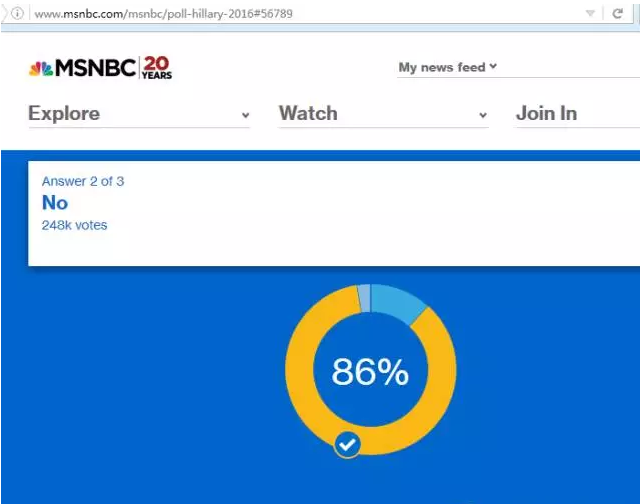This screenshot has width=640, height=504.
Task: Open the Watch menu
Action: pos(308,113)
